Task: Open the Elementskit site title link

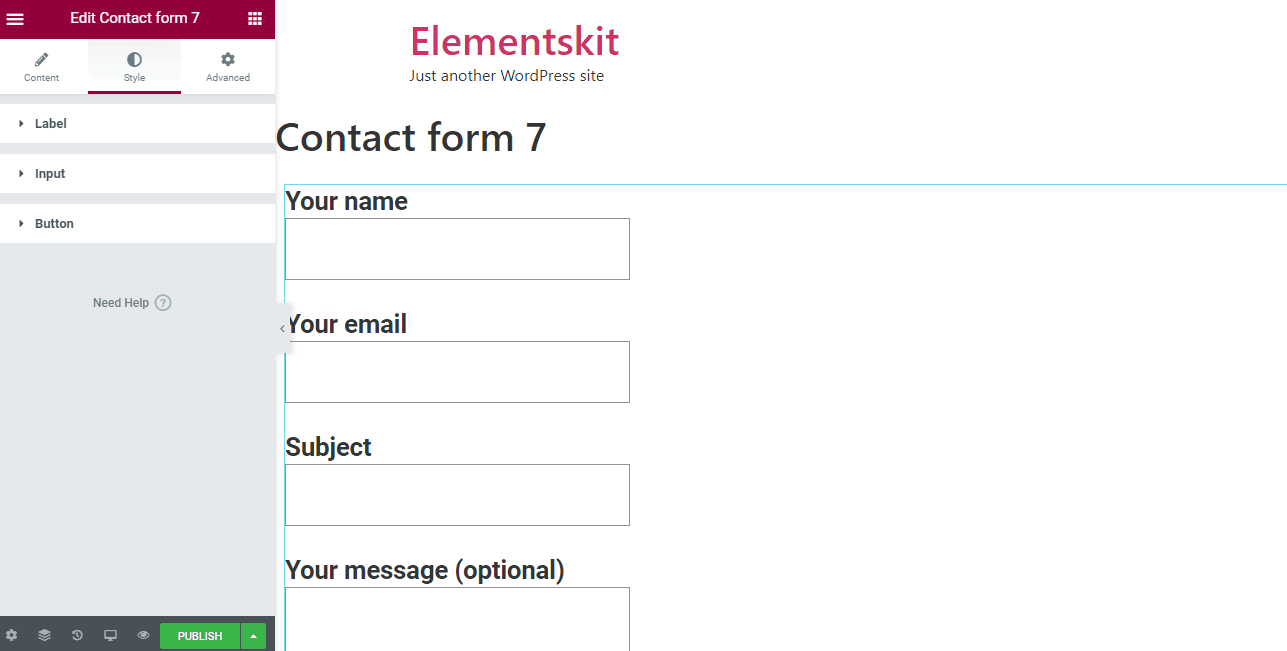Action: 515,41
